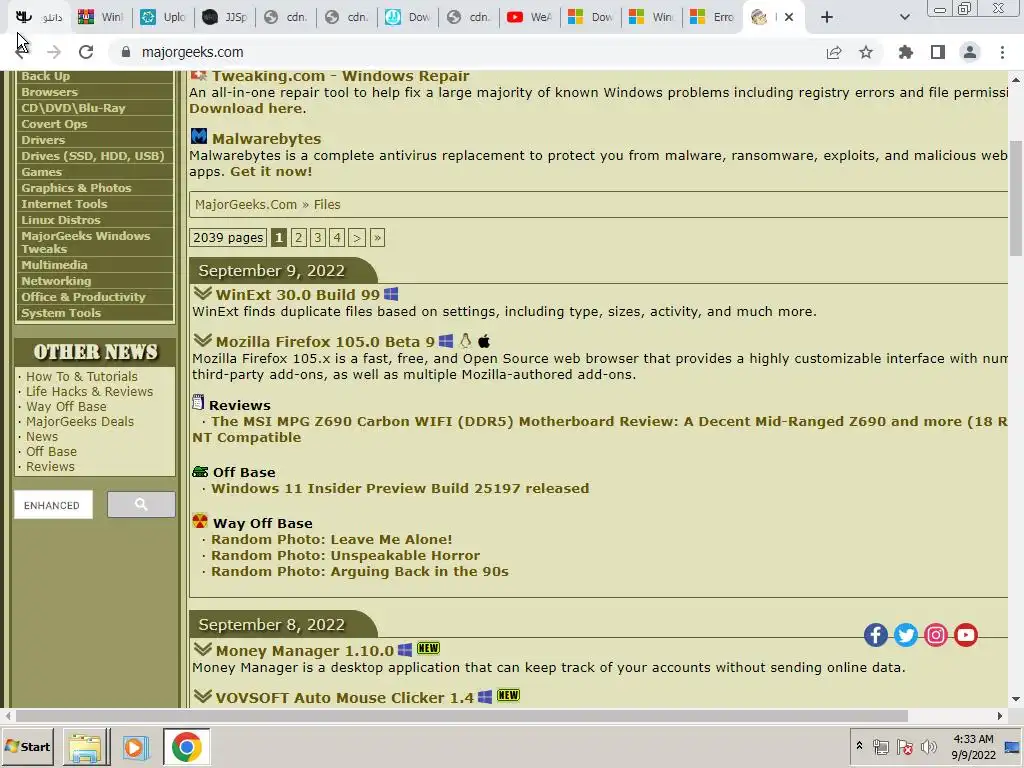Click the MajorGeeks Twitter icon
Image resolution: width=1024 pixels, height=768 pixels.
point(906,635)
